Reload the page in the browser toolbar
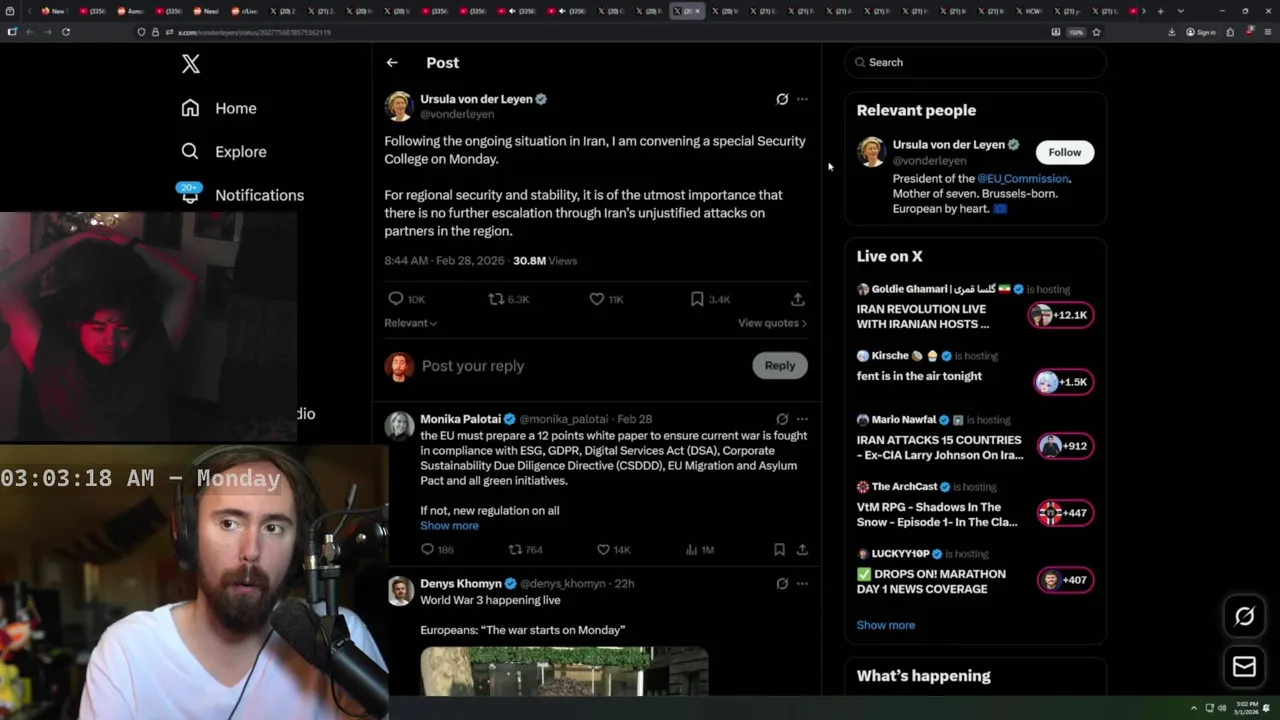The image size is (1280, 720). click(x=66, y=32)
